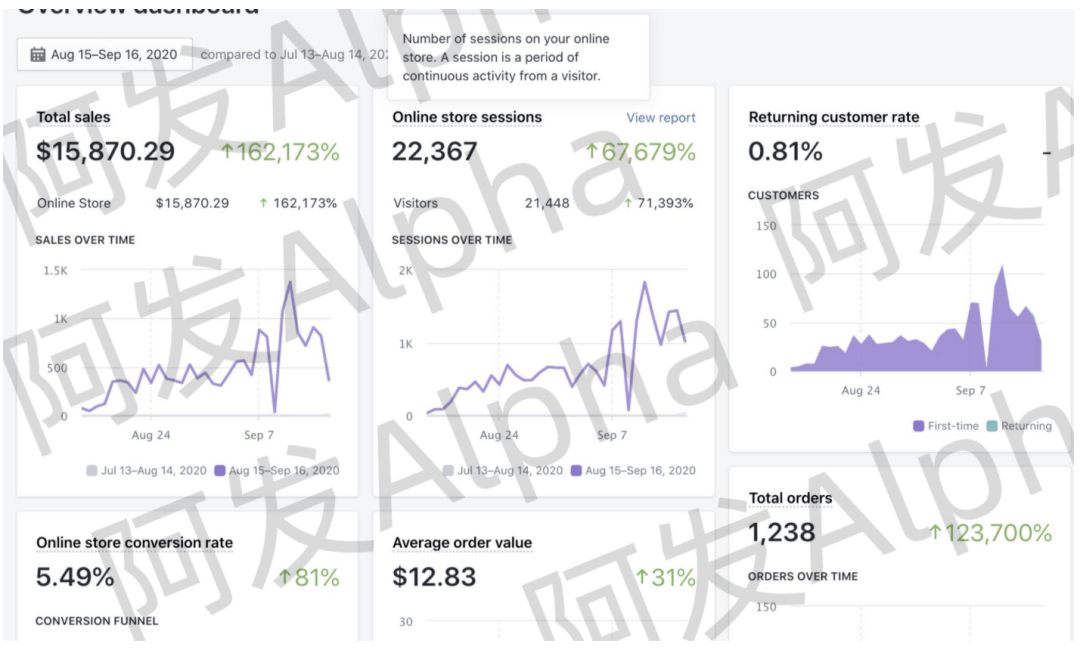Open the View report link
Image resolution: width=1080 pixels, height=653 pixels.
(661, 118)
